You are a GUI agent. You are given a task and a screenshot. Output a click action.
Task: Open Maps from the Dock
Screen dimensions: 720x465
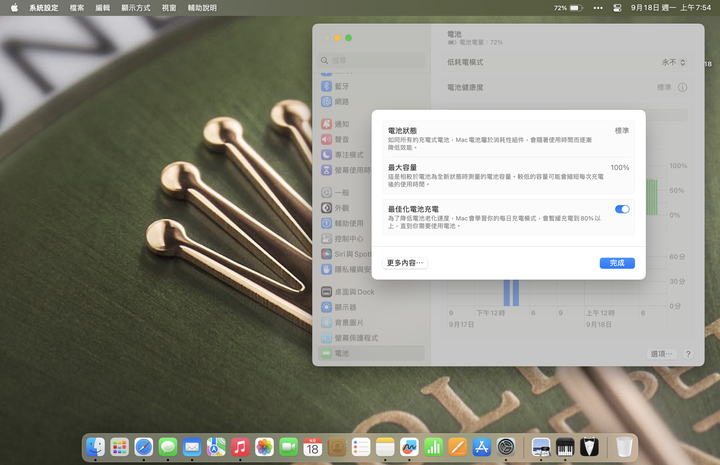tap(216, 447)
